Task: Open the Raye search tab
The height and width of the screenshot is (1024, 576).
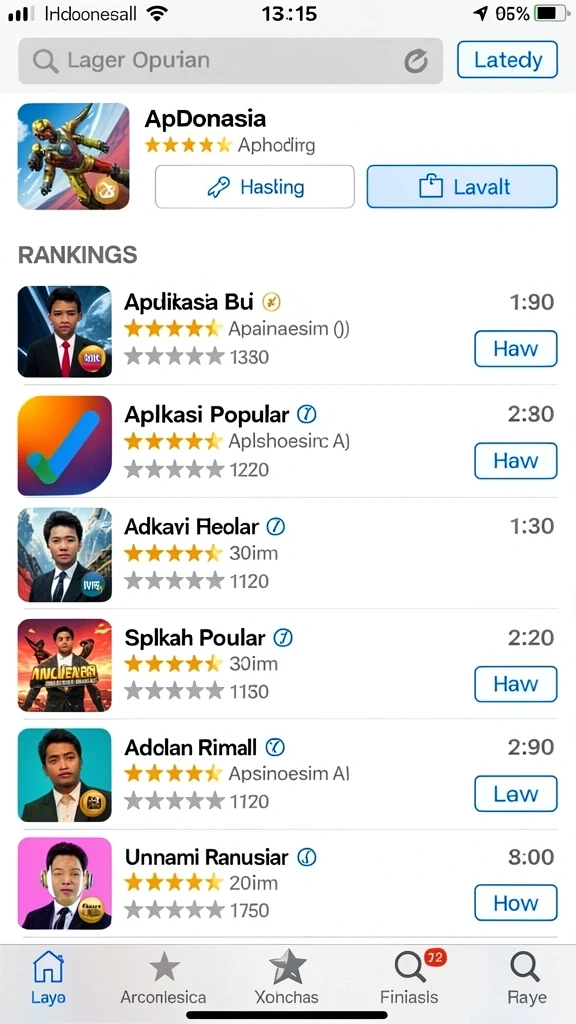Action: [x=526, y=977]
